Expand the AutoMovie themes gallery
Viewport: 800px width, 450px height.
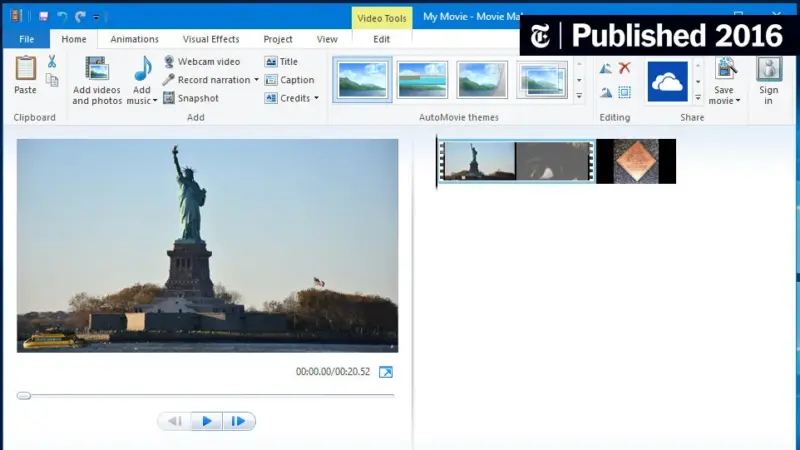click(x=579, y=95)
